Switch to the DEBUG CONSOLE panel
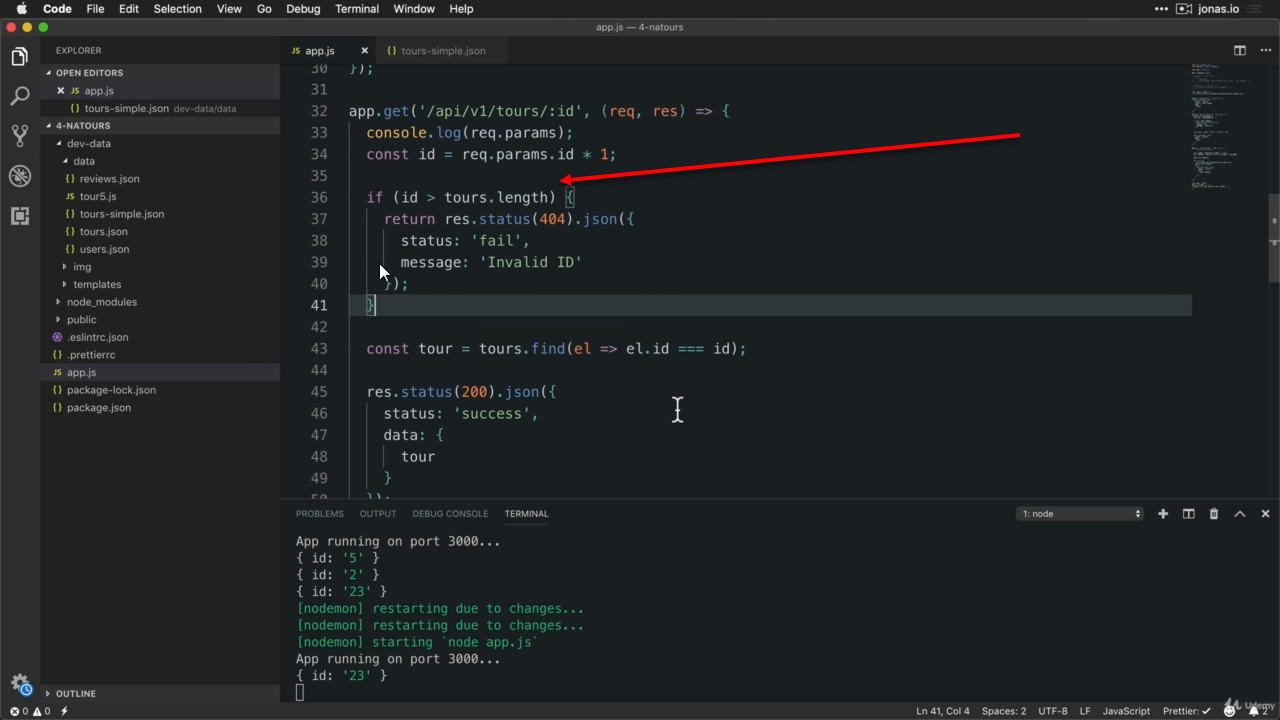Viewport: 1280px width, 720px height. [450, 513]
